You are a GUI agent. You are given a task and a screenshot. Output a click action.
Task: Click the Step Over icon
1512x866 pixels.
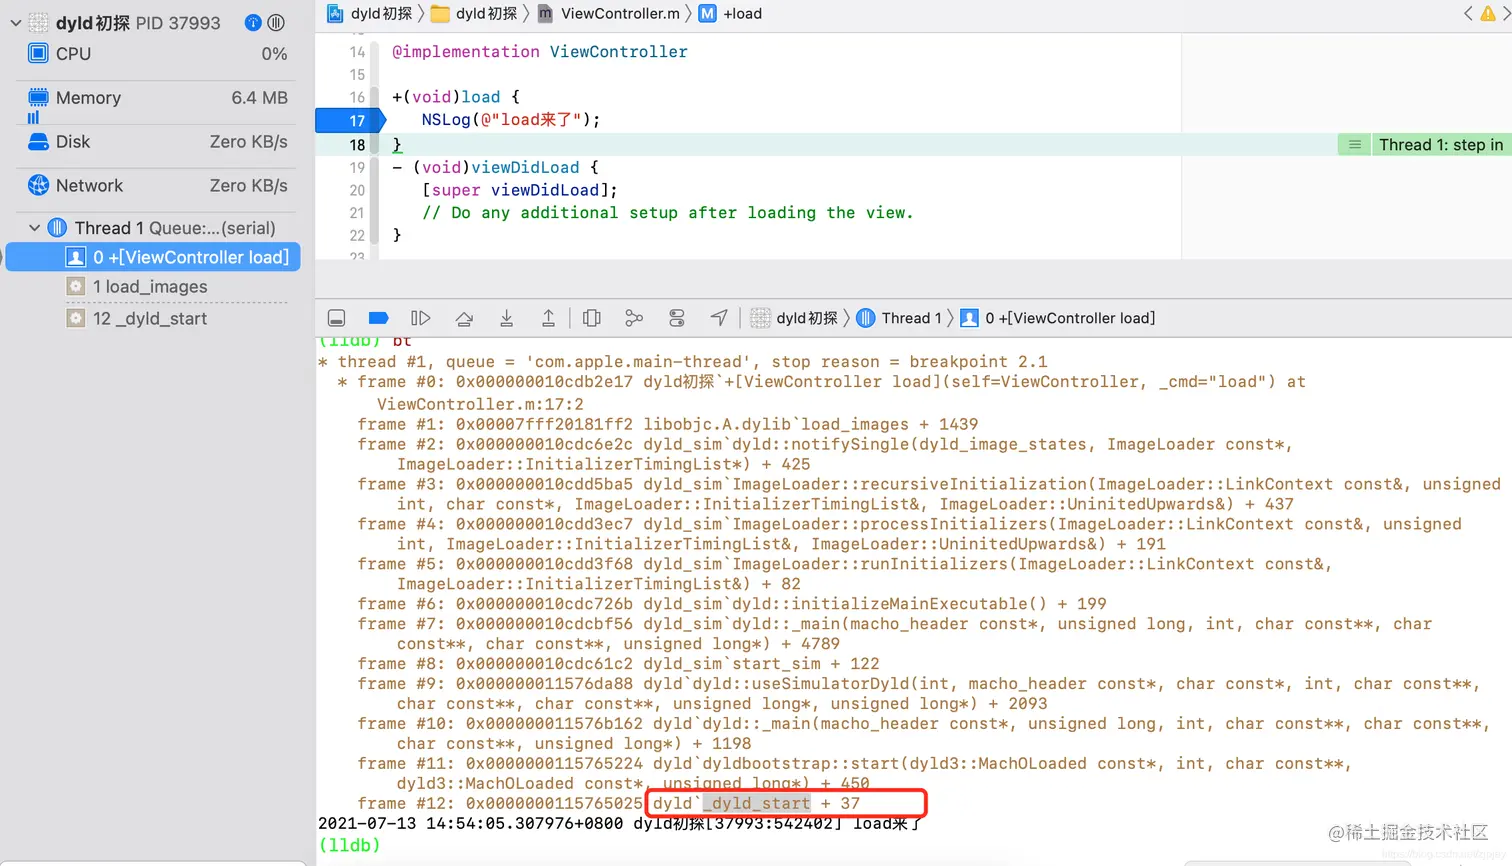tap(464, 318)
